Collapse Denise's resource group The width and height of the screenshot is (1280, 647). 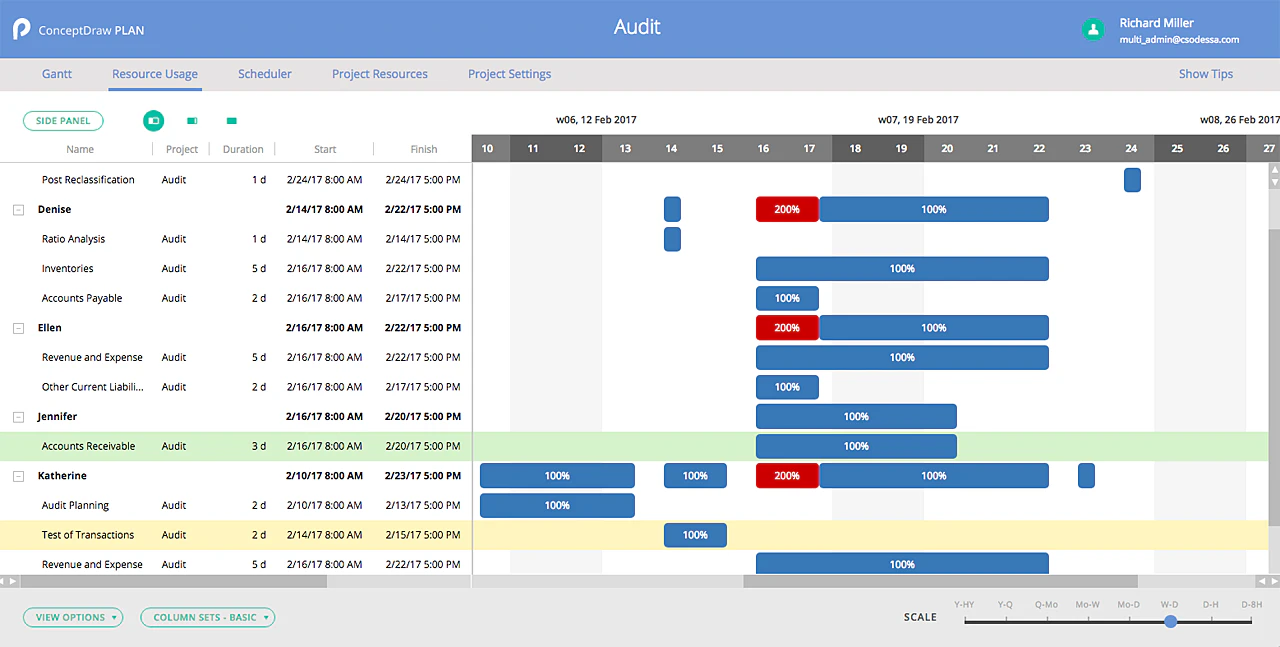(17, 209)
